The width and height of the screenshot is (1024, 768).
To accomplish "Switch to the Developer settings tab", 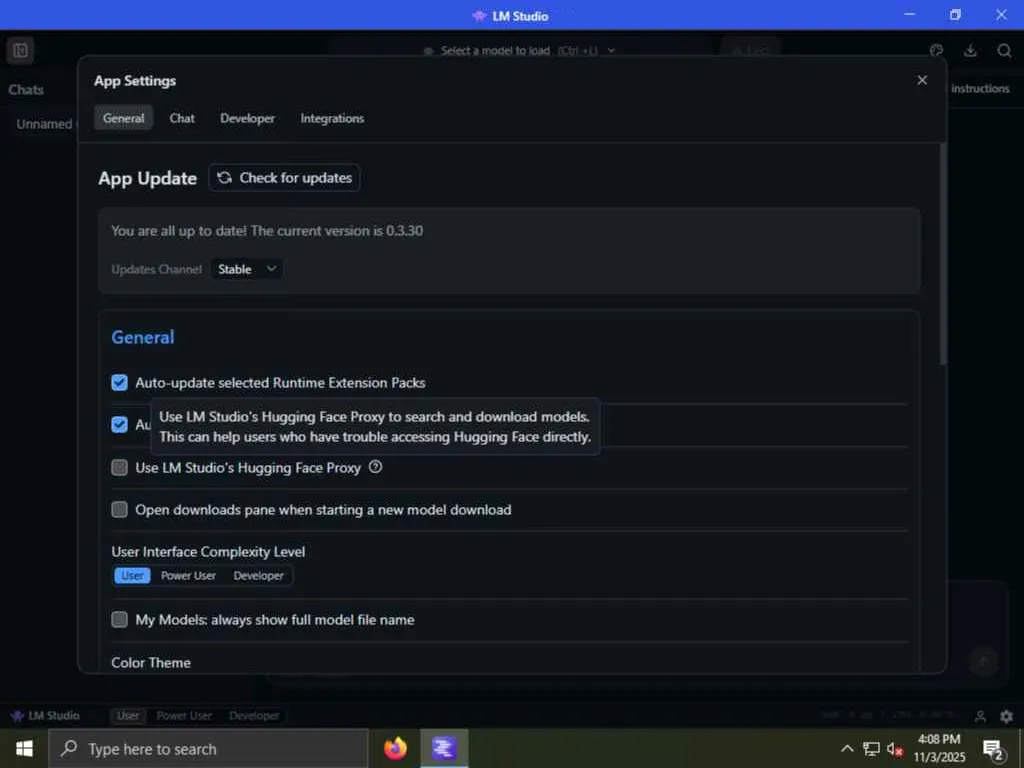I will [x=248, y=118].
